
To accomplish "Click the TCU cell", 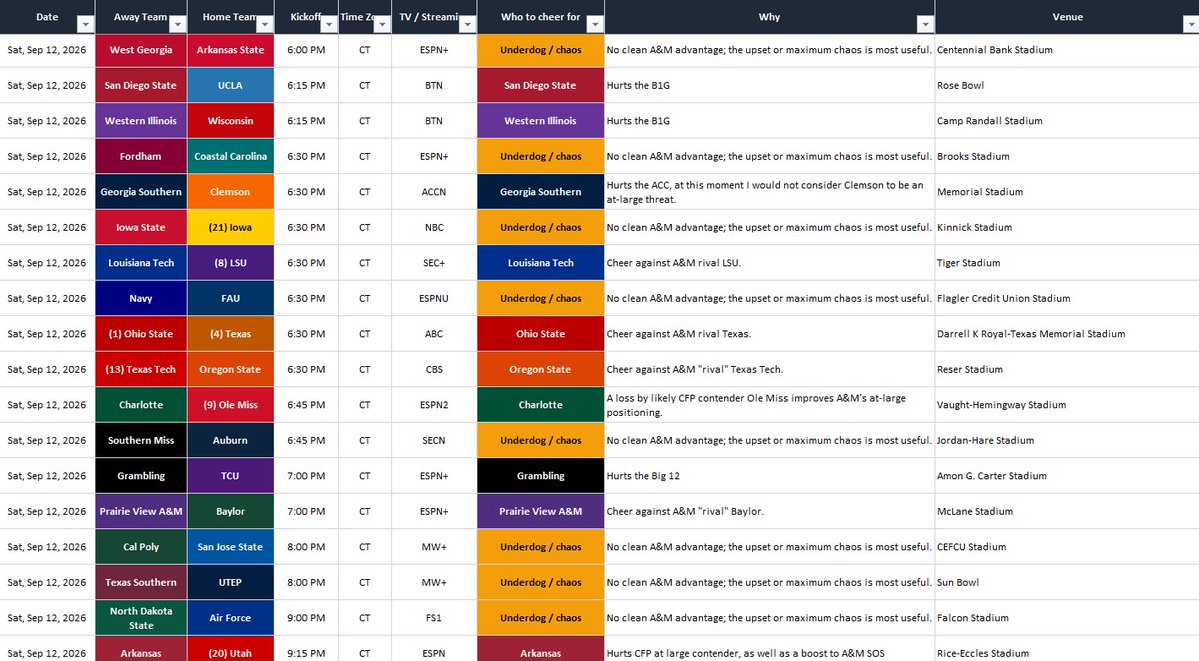I will (230, 476).
